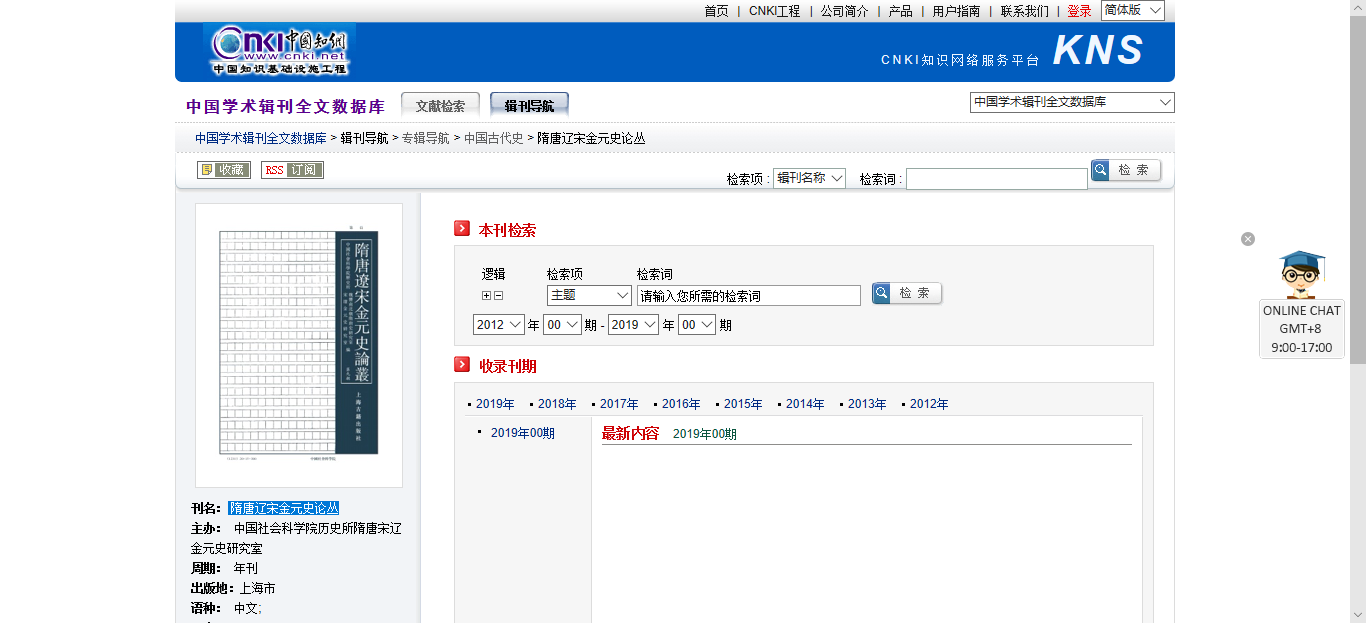Screen dimensions: 1366x623
Task: Click 专辑导航 in the breadcrumb
Action: [x=426, y=138]
